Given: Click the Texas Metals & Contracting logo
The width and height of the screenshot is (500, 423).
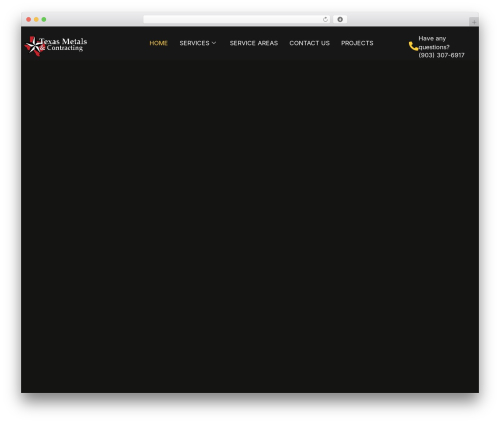Looking at the screenshot, I should (56, 46).
